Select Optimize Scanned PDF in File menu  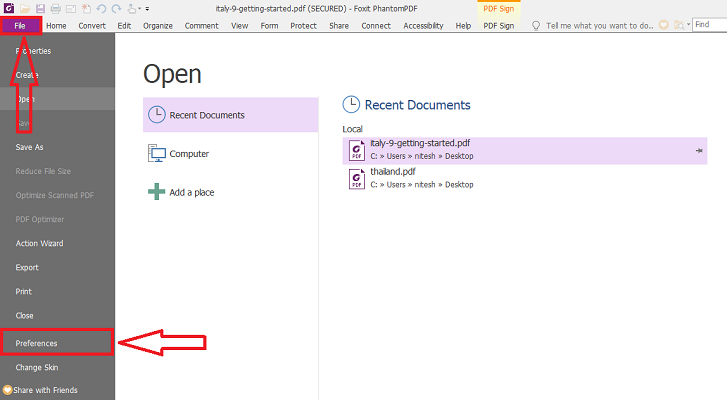pos(57,195)
